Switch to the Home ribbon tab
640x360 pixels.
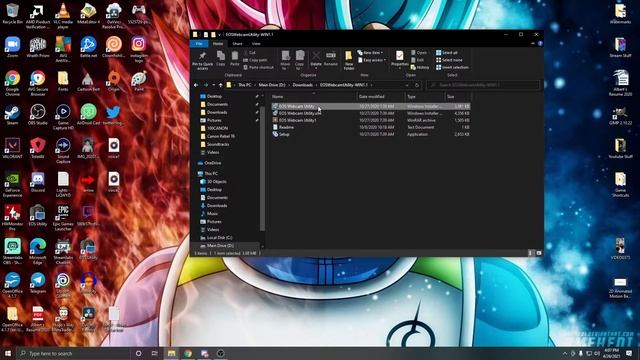(x=218, y=44)
